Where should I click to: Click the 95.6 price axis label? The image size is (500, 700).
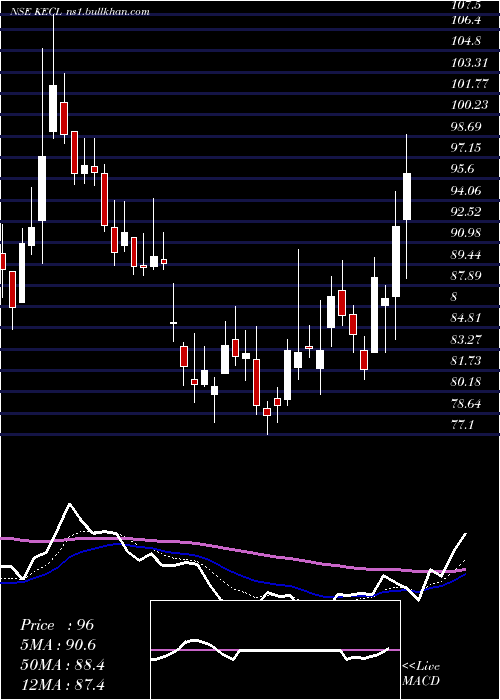click(464, 169)
